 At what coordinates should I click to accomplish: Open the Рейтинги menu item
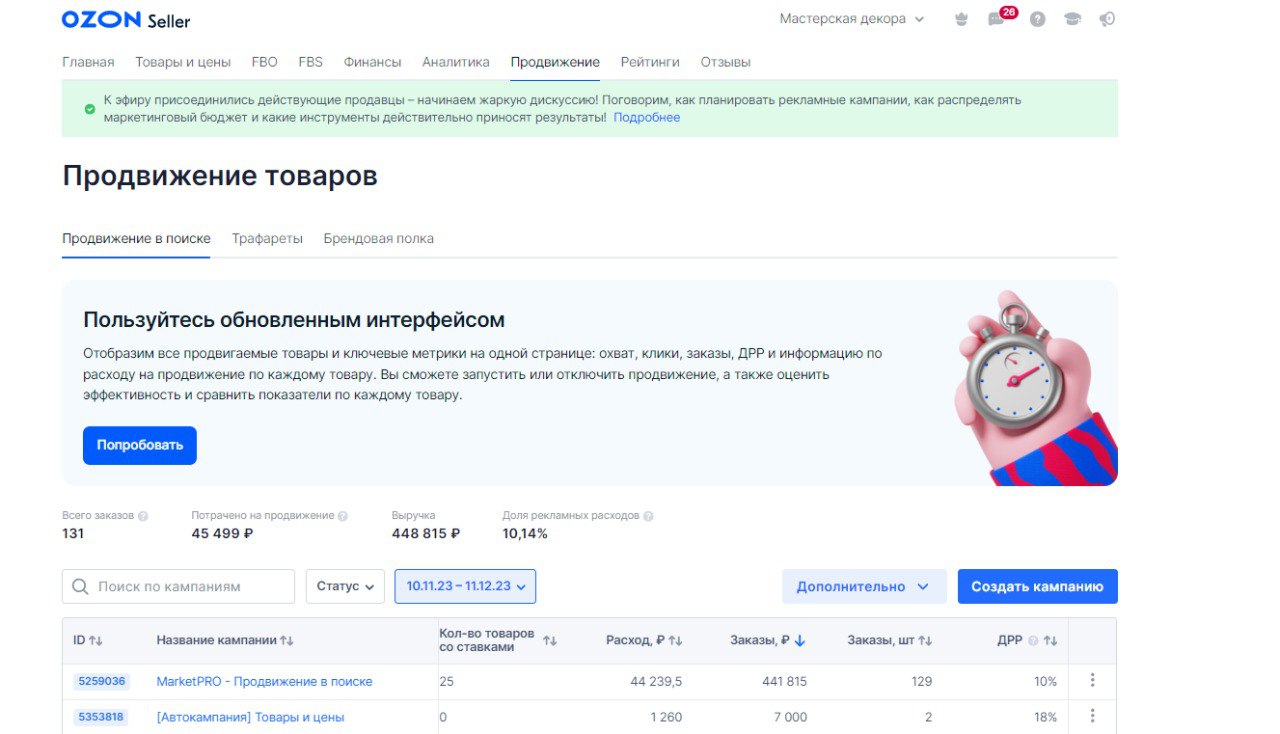[650, 62]
